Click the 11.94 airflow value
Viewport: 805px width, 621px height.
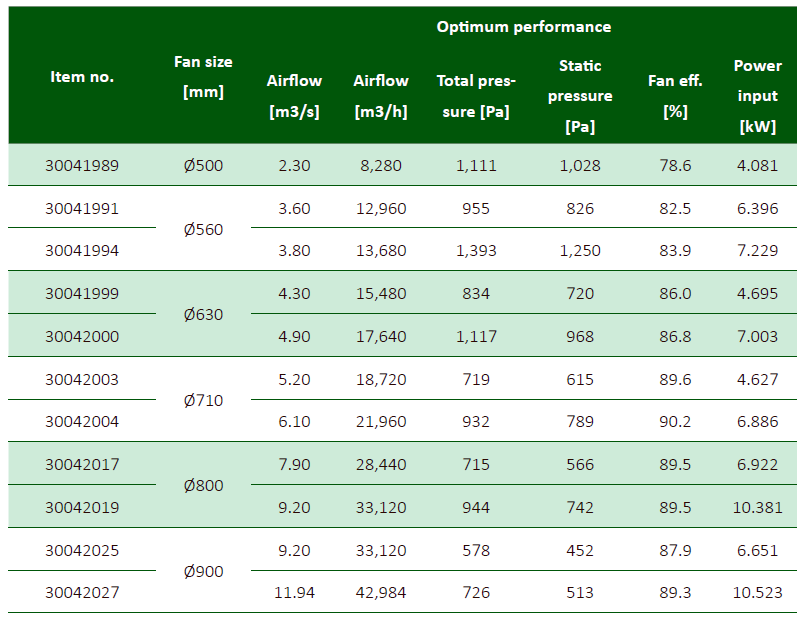pos(294,593)
